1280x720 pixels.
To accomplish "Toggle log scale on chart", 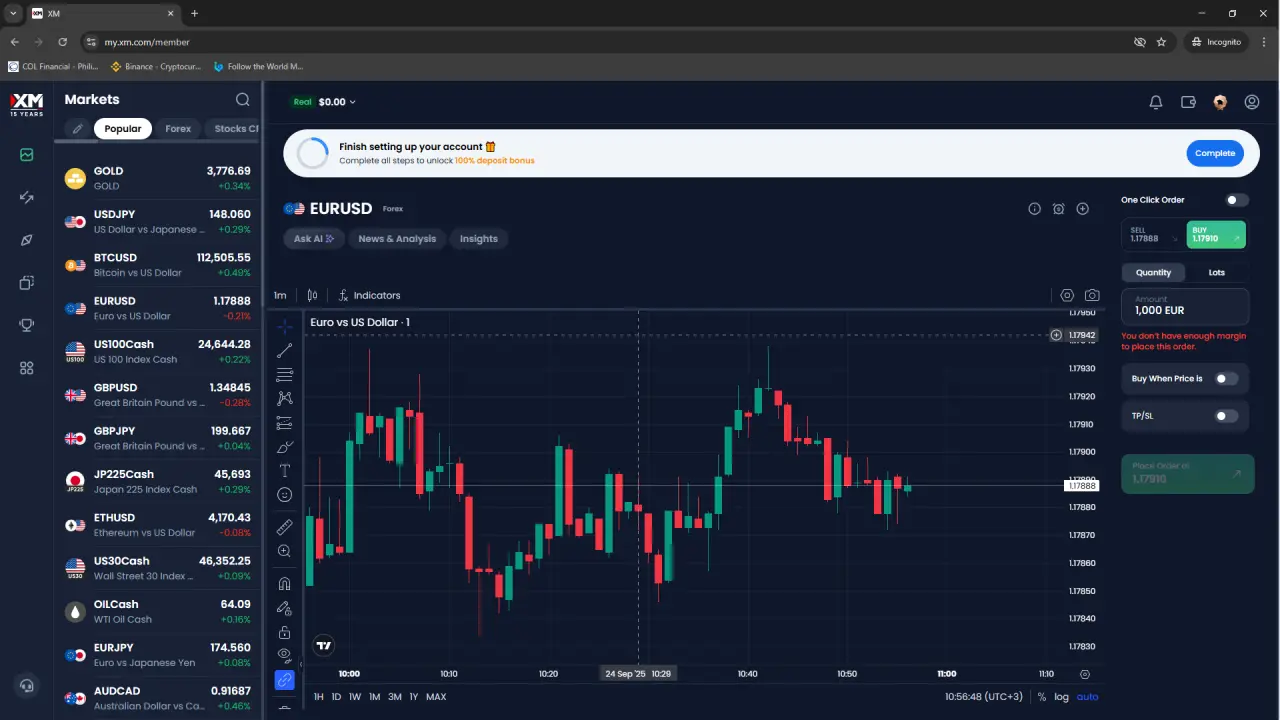I will (1061, 697).
